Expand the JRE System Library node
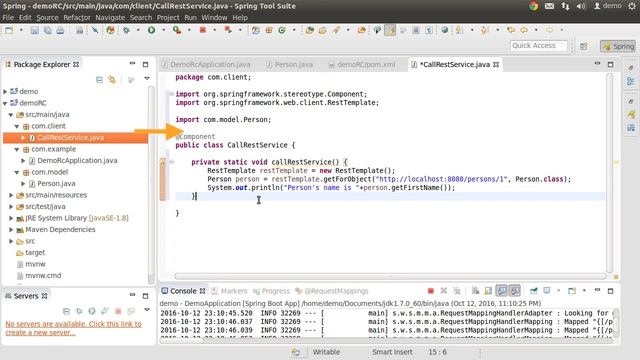The image size is (640, 360). [x=11, y=218]
